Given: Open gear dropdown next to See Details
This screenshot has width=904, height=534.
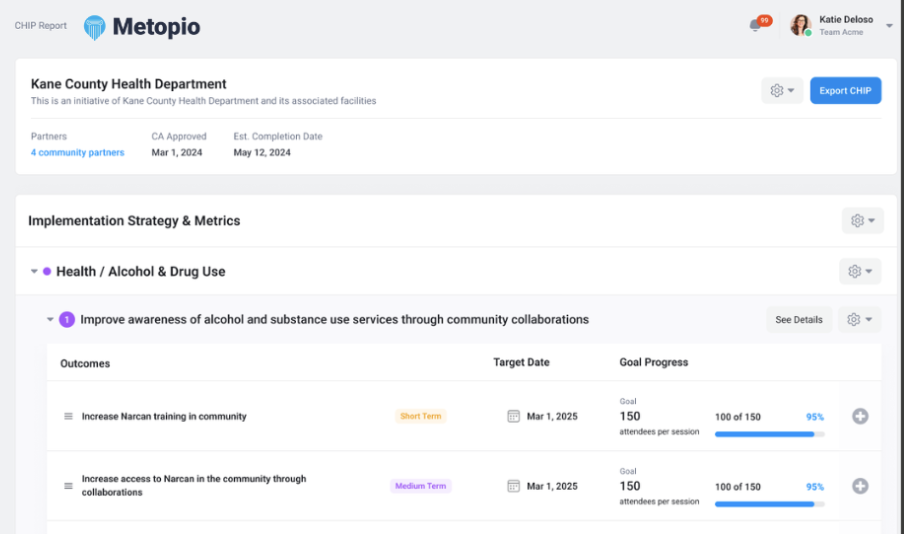Looking at the screenshot, I should click(859, 319).
